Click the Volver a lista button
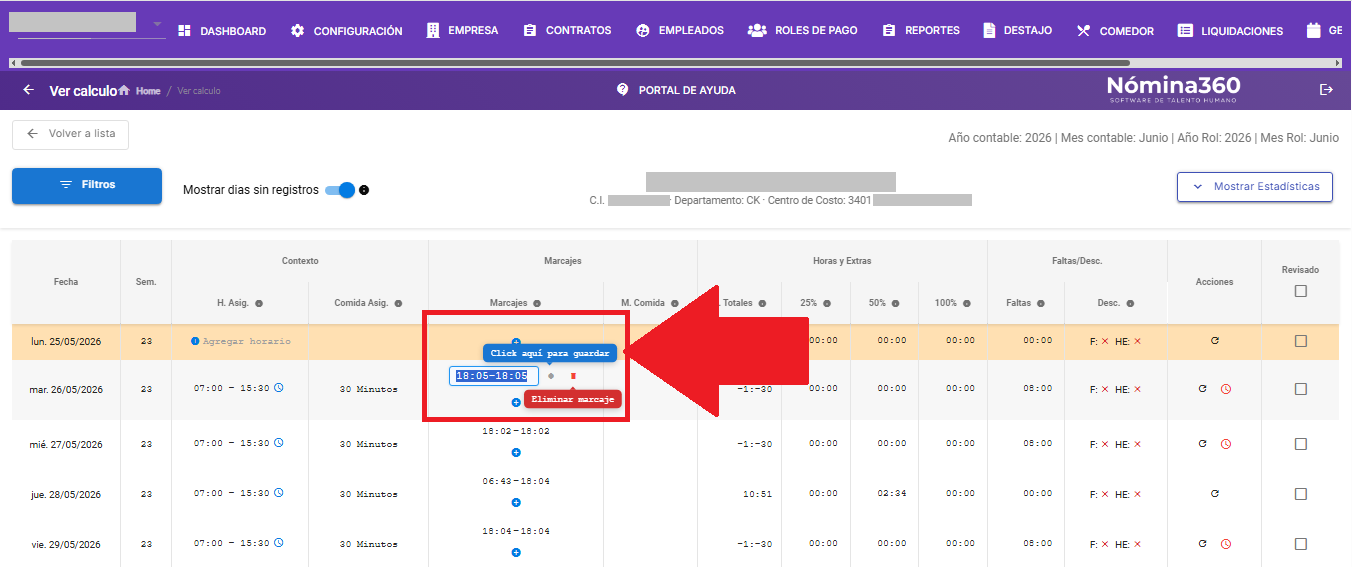 pyautogui.click(x=70, y=134)
